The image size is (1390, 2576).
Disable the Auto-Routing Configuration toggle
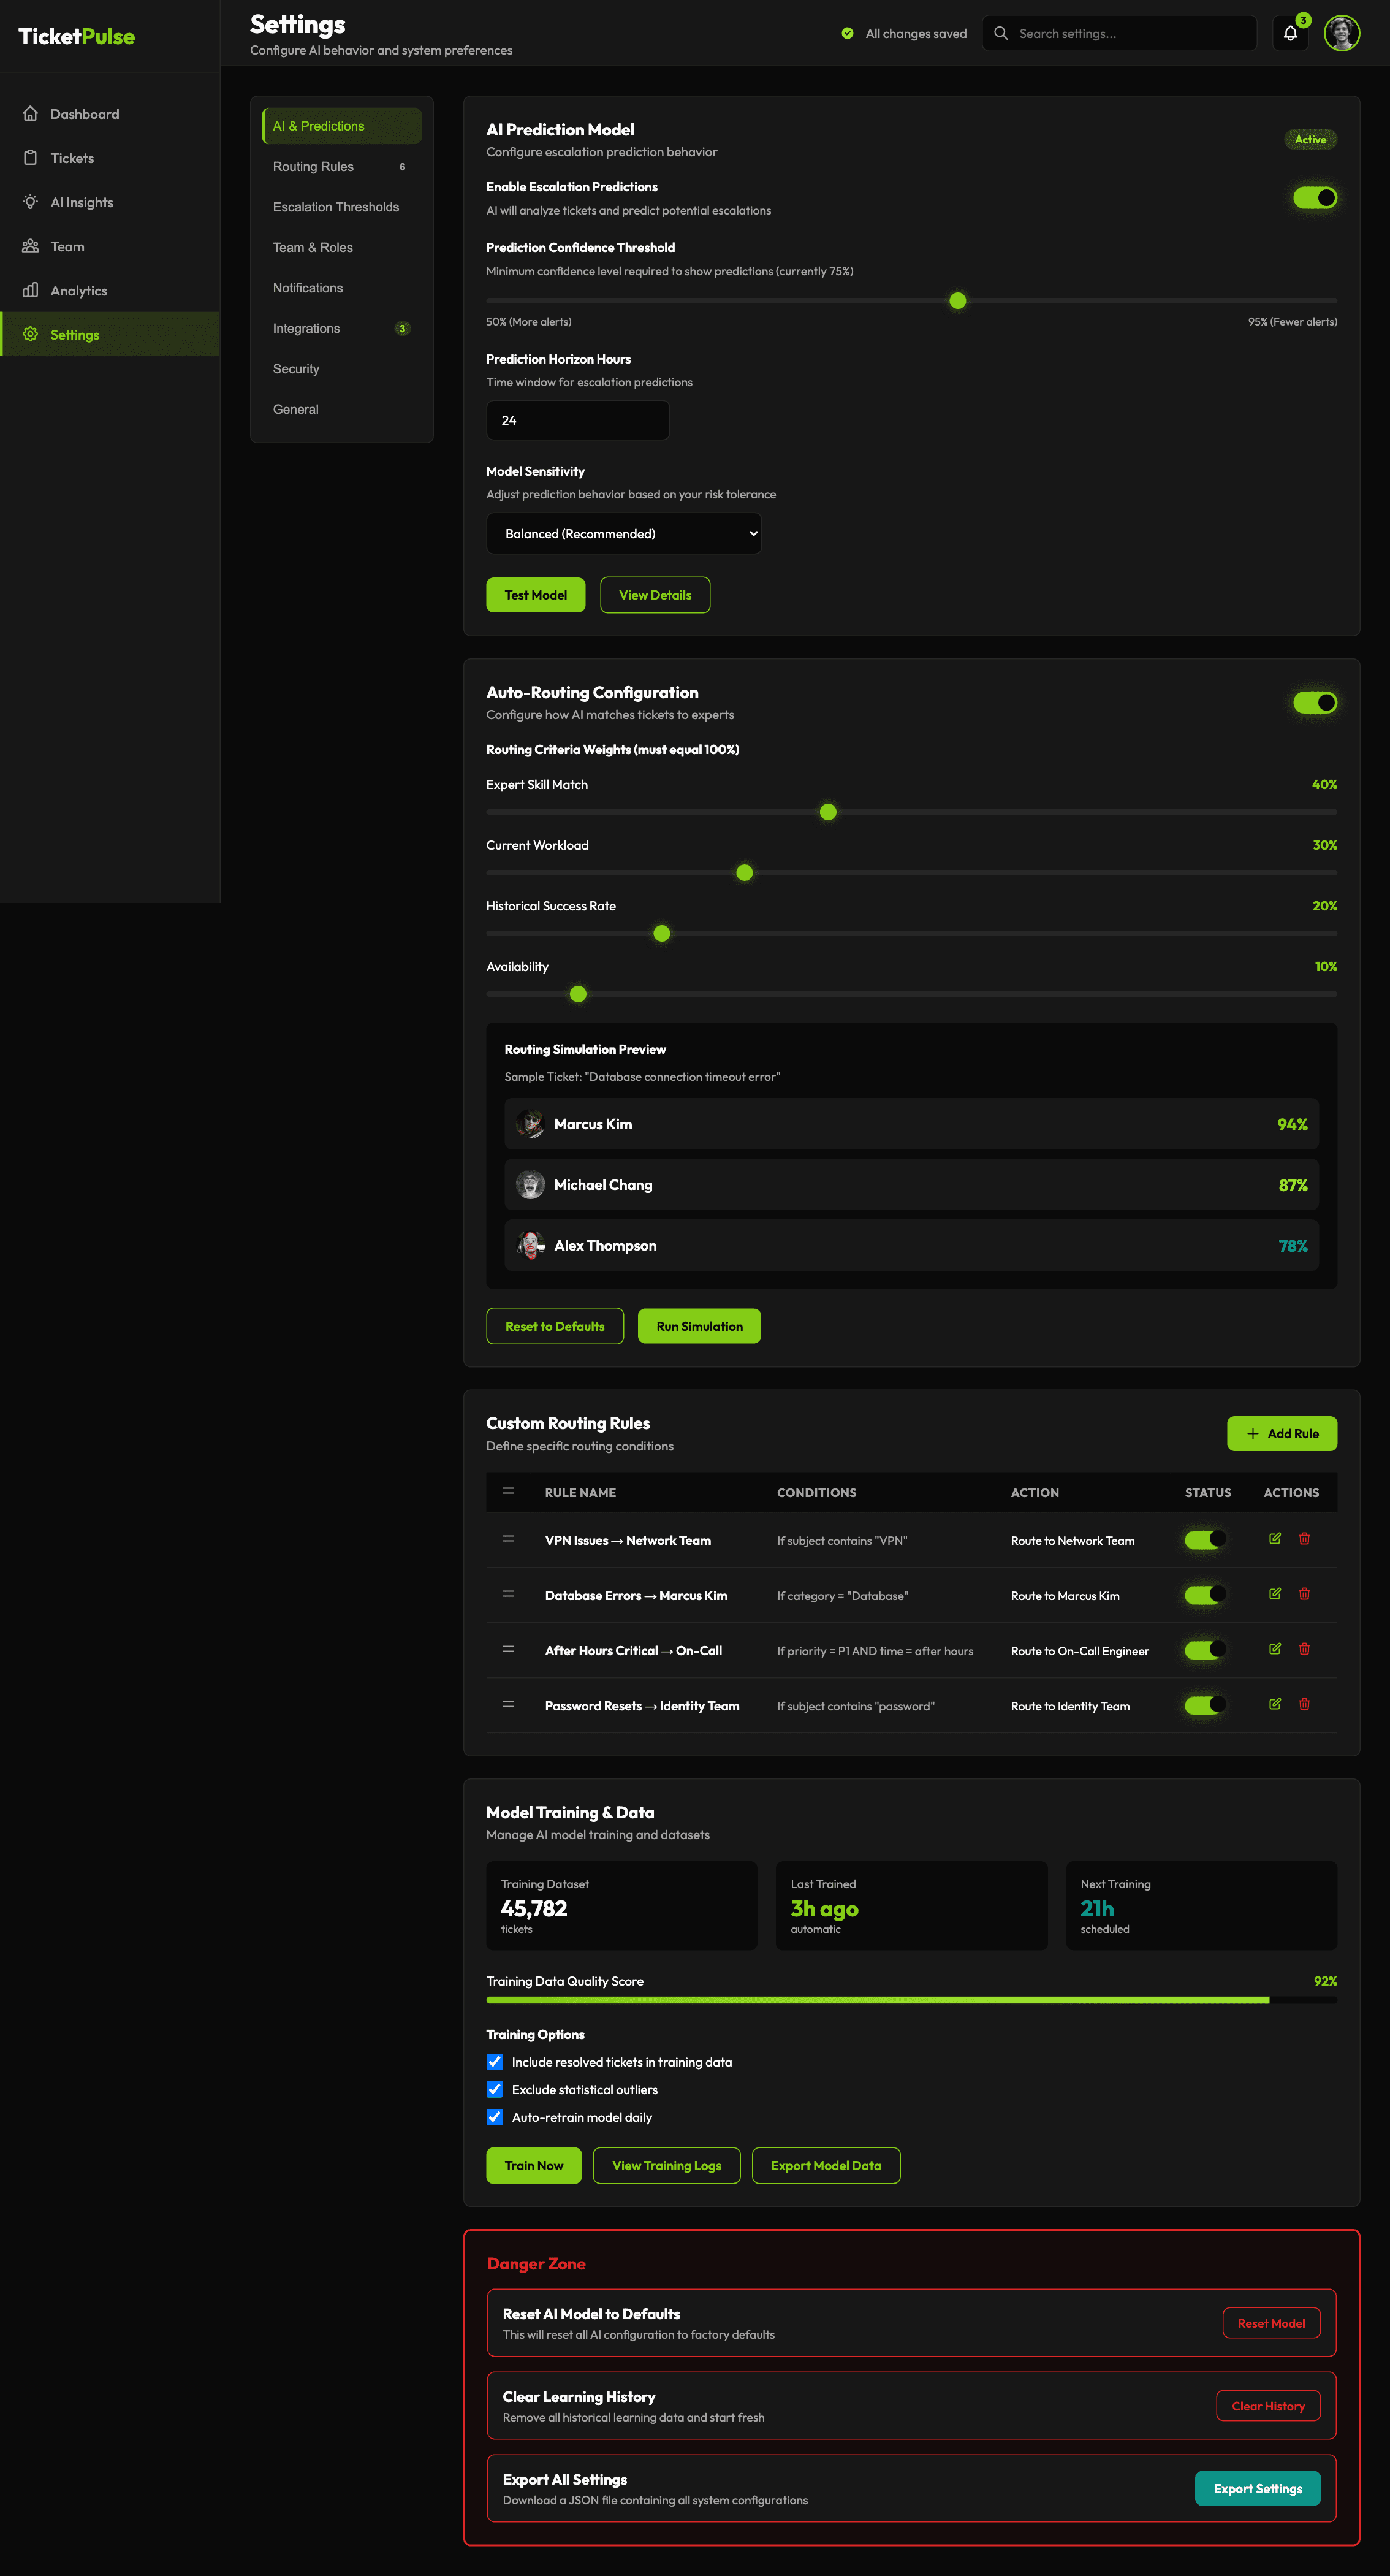click(1314, 702)
